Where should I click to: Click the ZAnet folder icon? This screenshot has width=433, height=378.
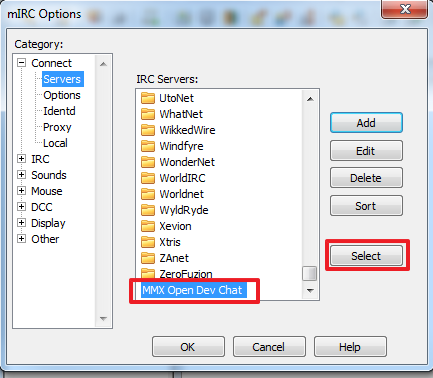(148, 258)
